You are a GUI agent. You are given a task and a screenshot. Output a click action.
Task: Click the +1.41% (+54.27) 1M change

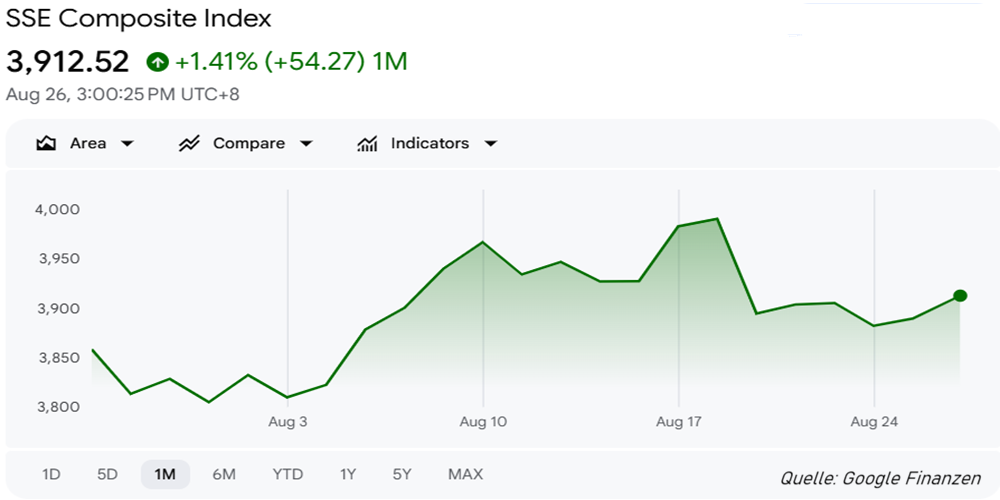(x=291, y=62)
